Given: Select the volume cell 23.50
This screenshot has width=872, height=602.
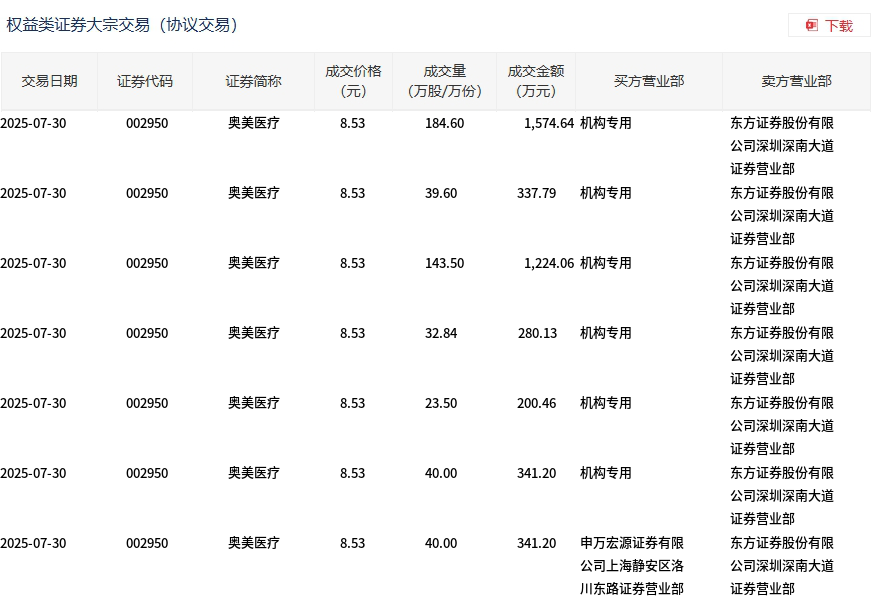Looking at the screenshot, I should point(441,403).
